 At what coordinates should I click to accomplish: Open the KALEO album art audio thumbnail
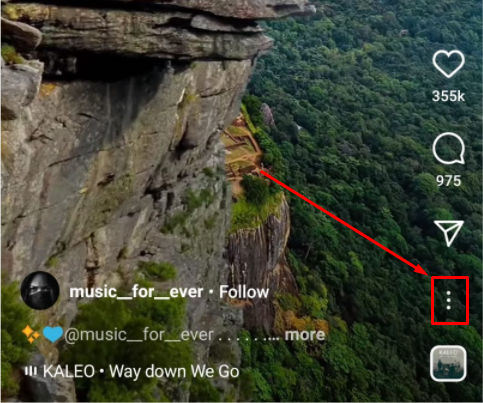coord(448,363)
